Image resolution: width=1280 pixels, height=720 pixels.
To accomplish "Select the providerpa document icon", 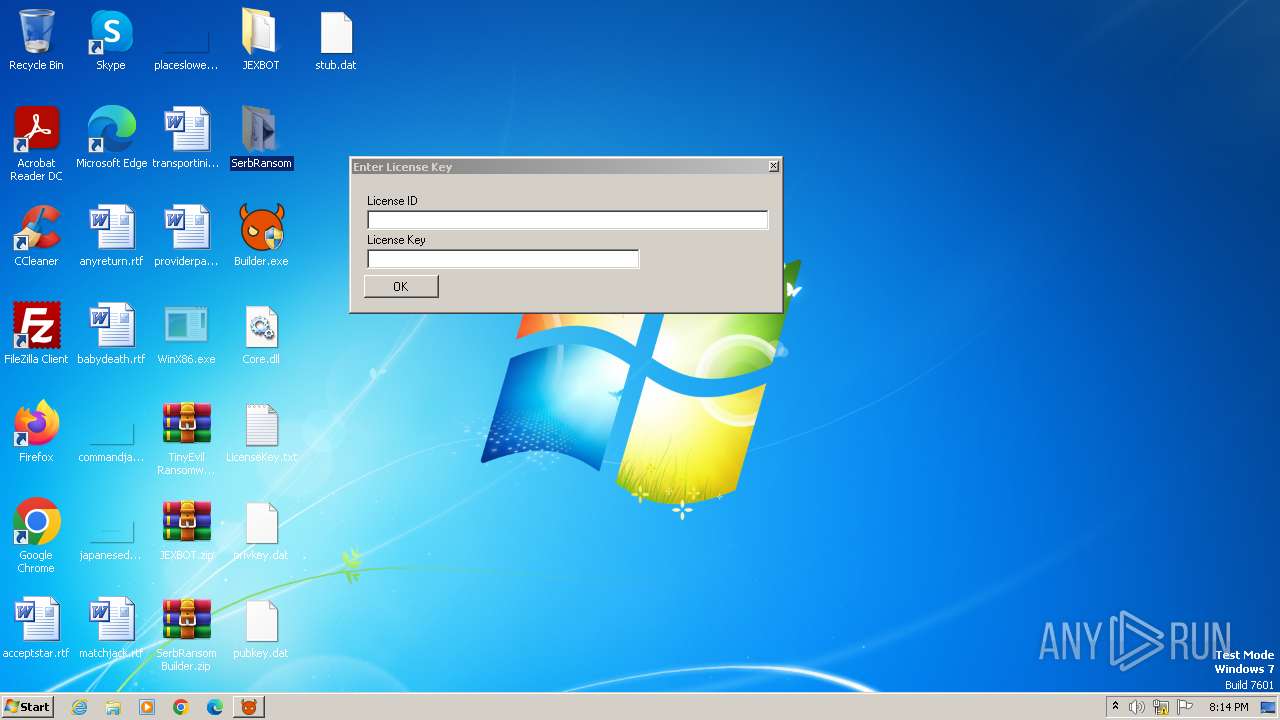I will pyautogui.click(x=186, y=236).
